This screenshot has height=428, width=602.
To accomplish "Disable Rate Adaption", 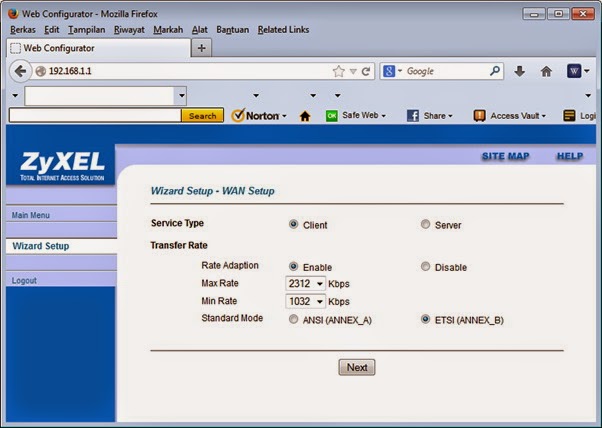I will point(425,266).
